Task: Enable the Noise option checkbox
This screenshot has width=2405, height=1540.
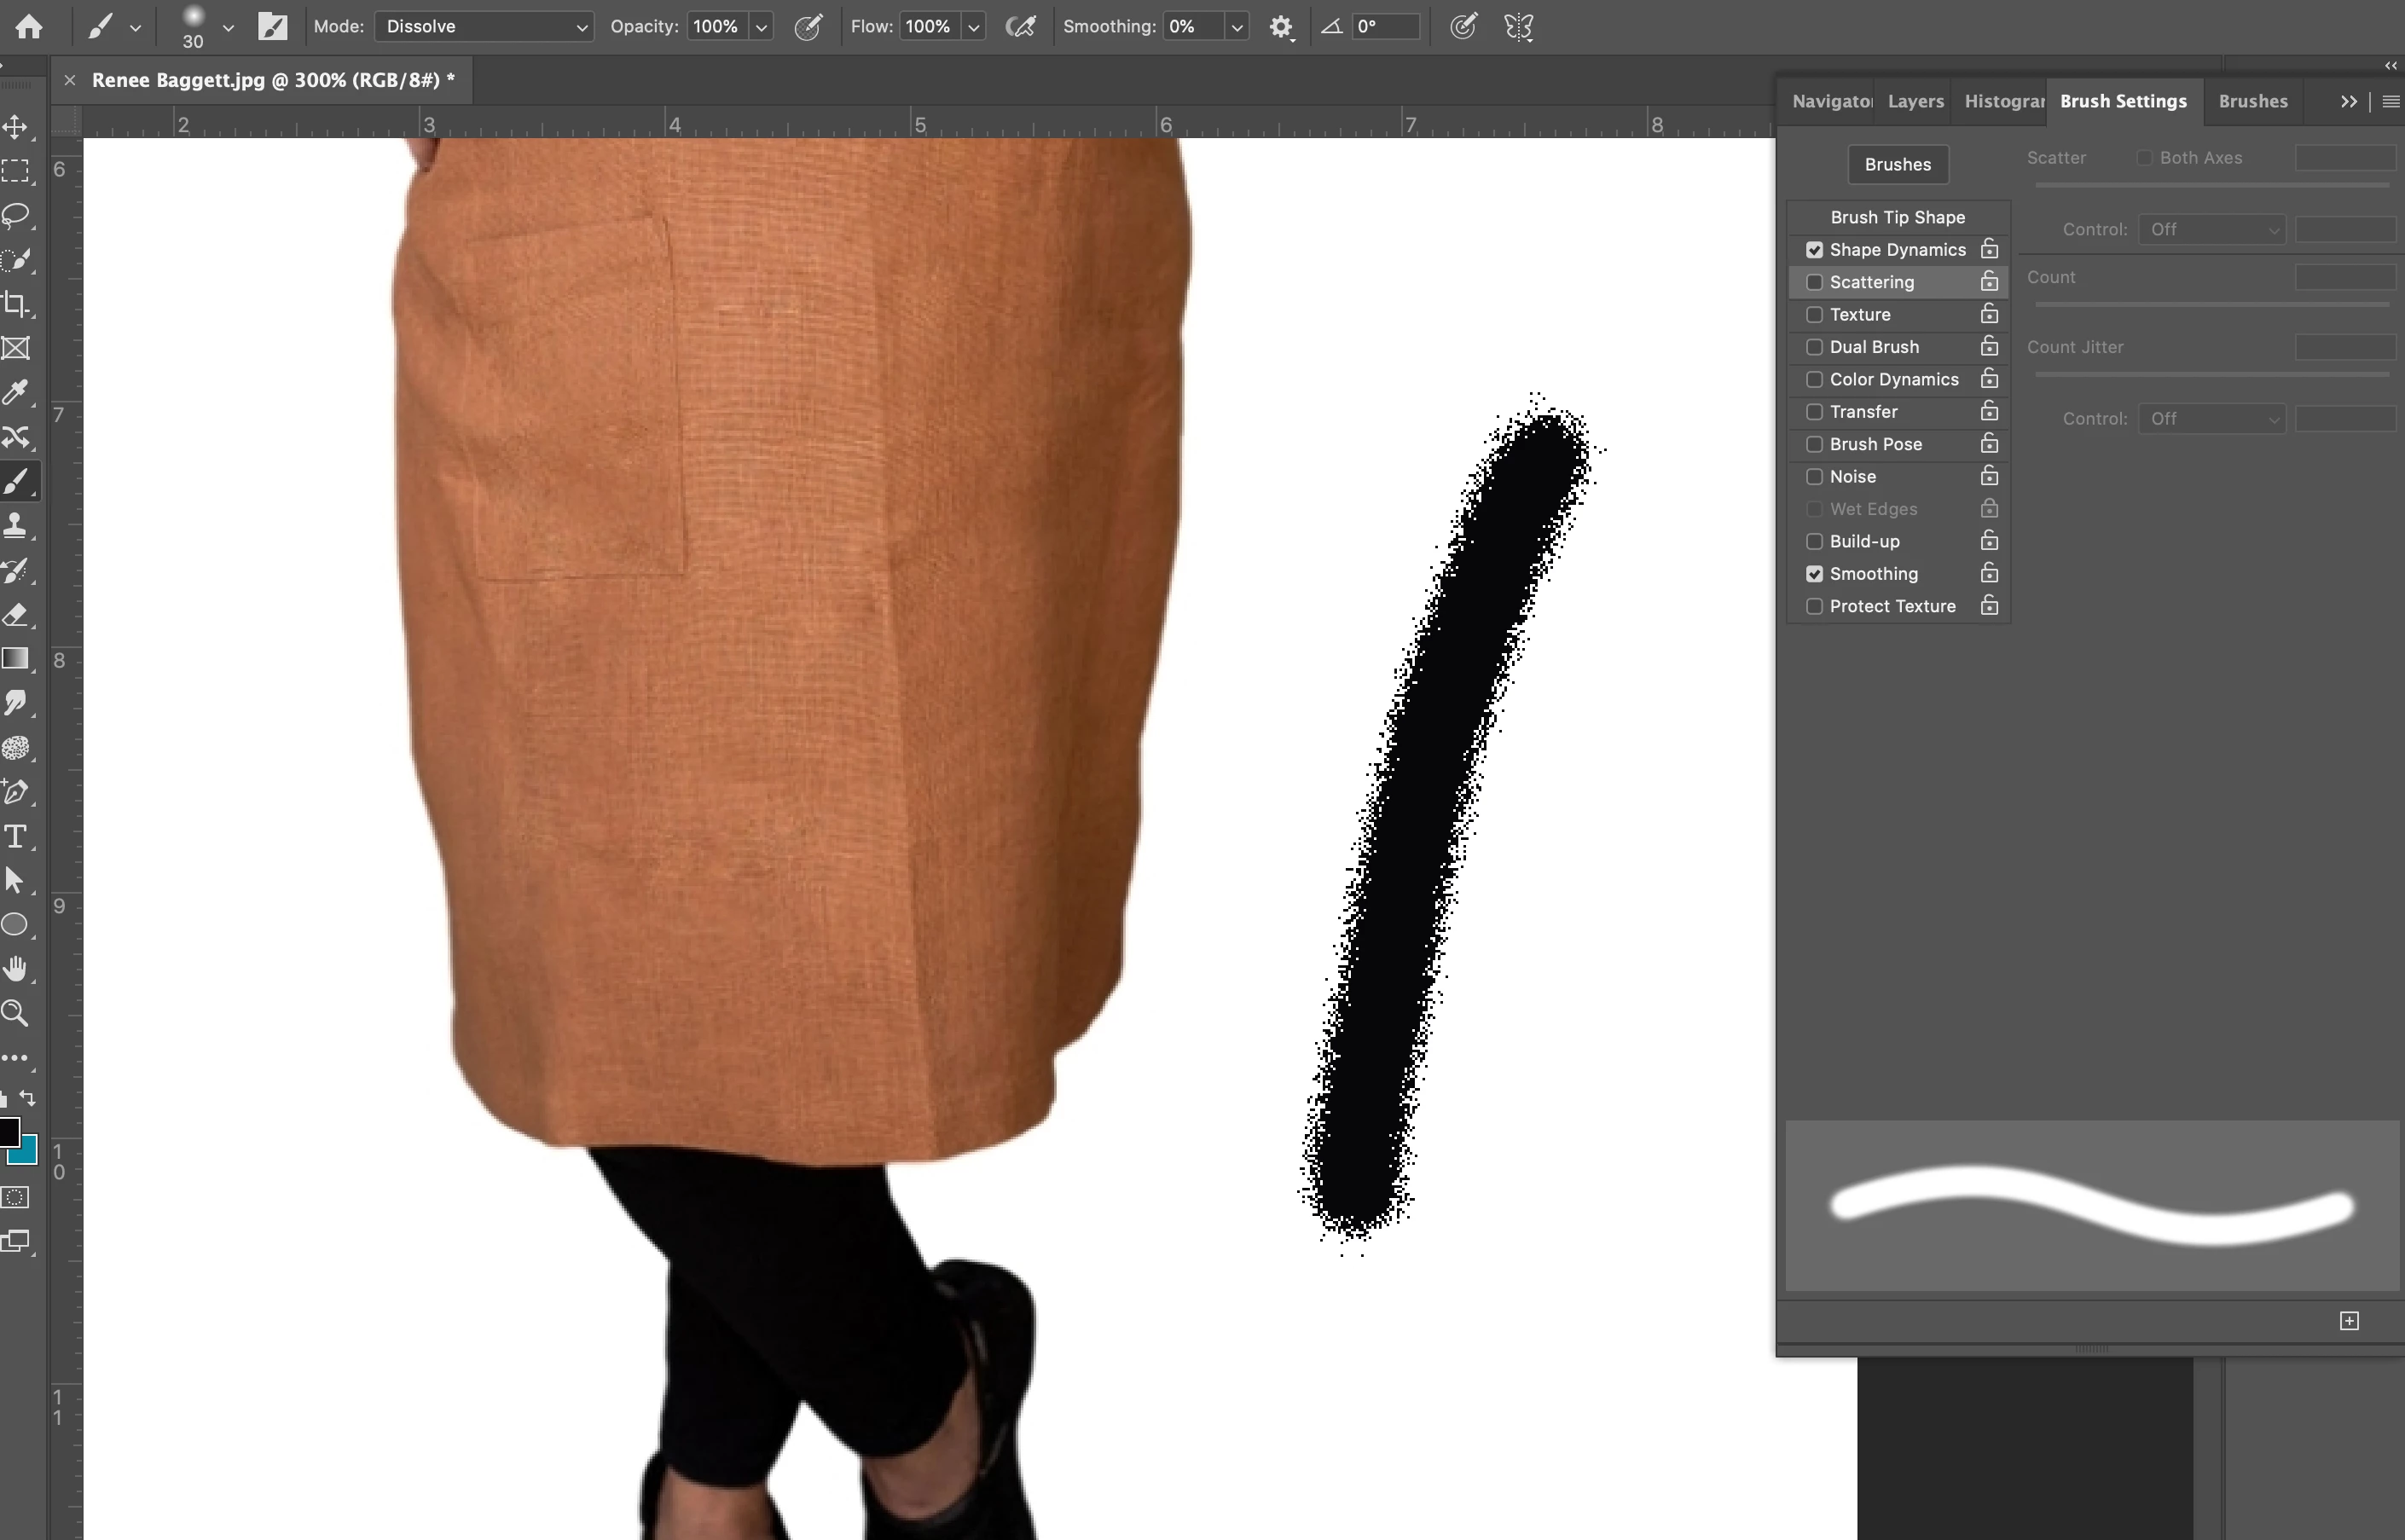Action: pyautogui.click(x=1814, y=477)
